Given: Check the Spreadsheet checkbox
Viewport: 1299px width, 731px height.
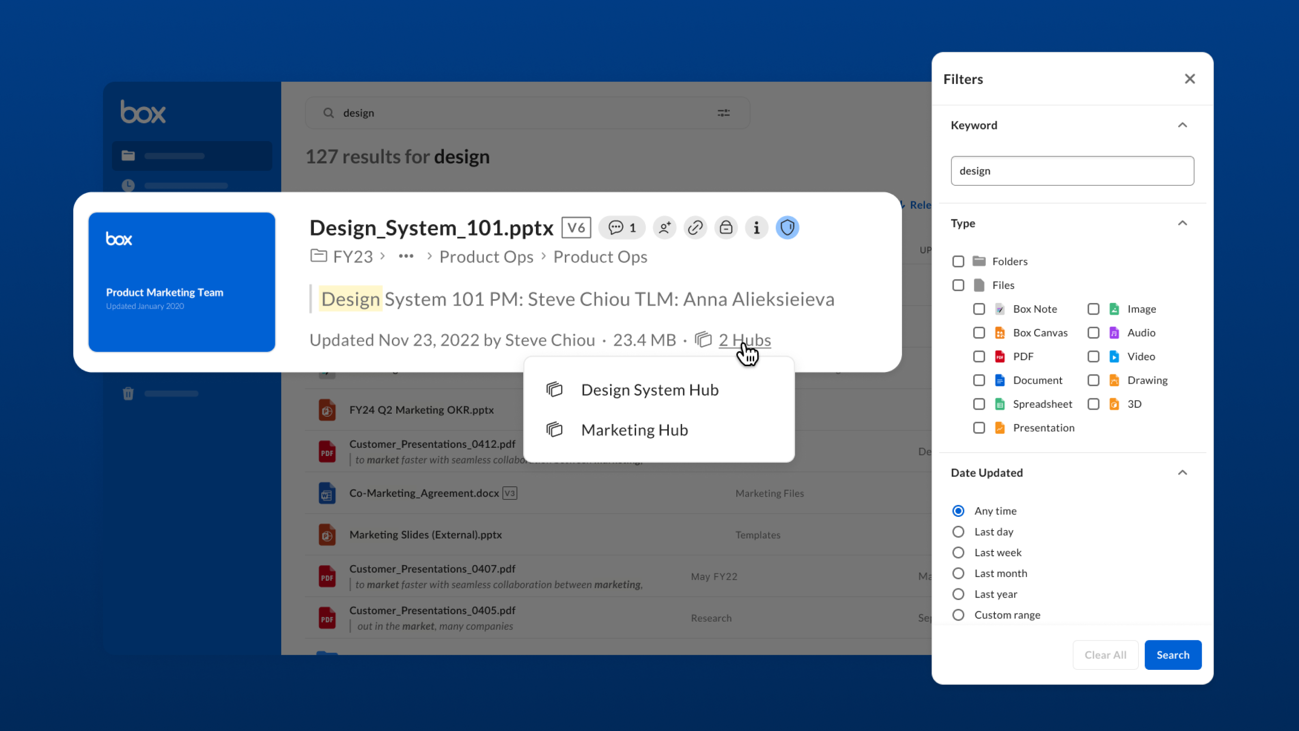Looking at the screenshot, I should (979, 404).
